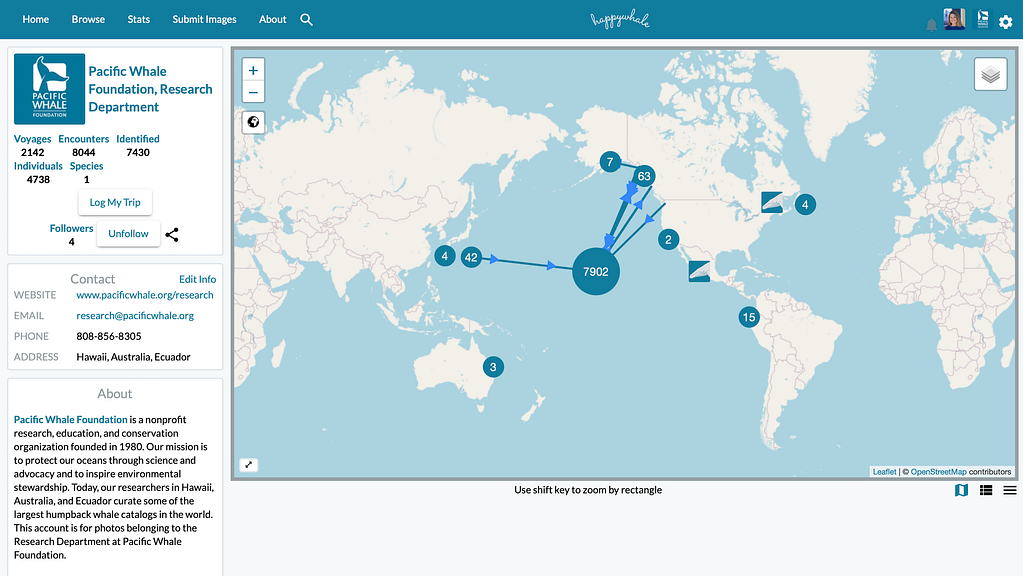Select the whale fluke marker near Mexico
The height and width of the screenshot is (576, 1023).
699,271
